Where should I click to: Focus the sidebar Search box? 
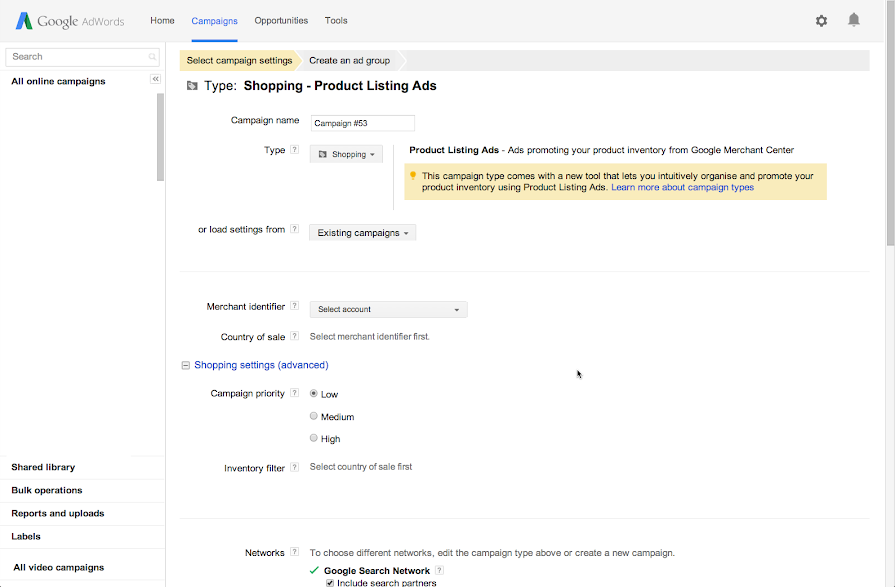(x=82, y=57)
